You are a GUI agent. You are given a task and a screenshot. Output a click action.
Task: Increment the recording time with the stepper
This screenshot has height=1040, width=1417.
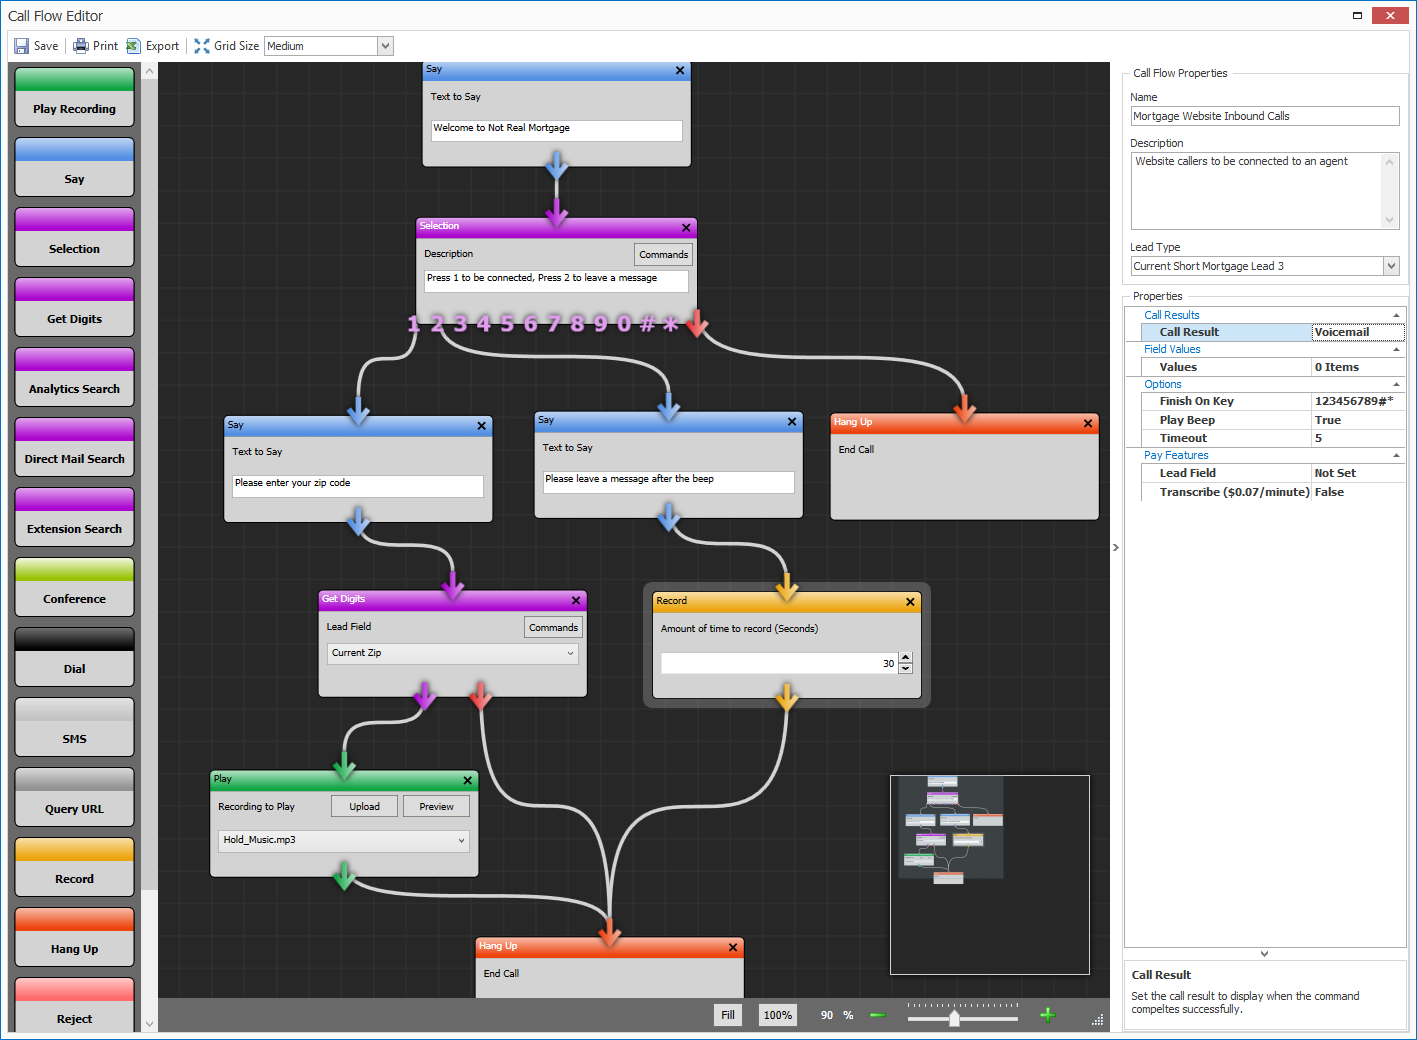(x=905, y=658)
